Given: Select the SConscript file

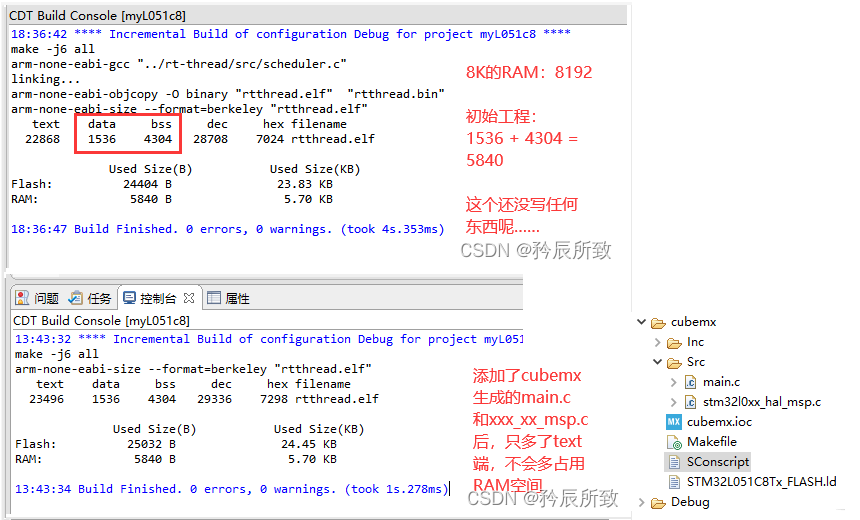Looking at the screenshot, I should (717, 462).
